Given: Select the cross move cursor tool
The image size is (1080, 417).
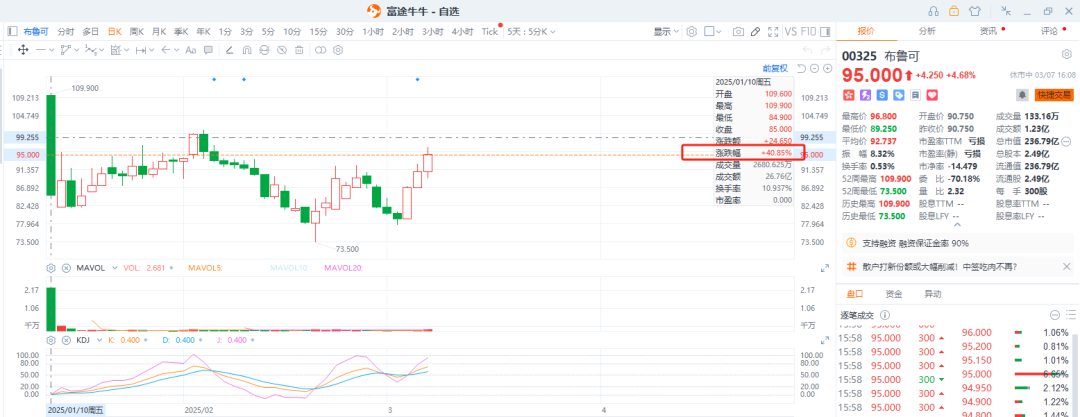Looking at the screenshot, I should click(x=22, y=50).
